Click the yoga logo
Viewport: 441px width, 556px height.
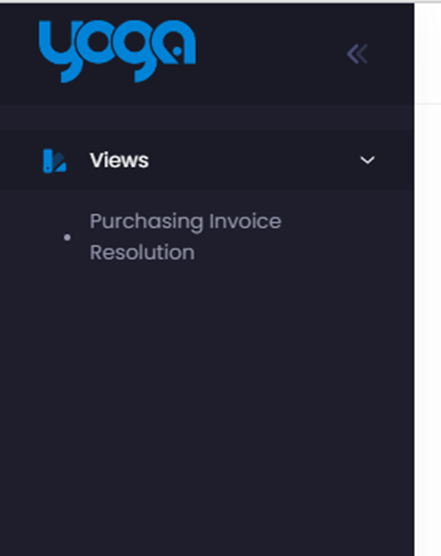117,51
